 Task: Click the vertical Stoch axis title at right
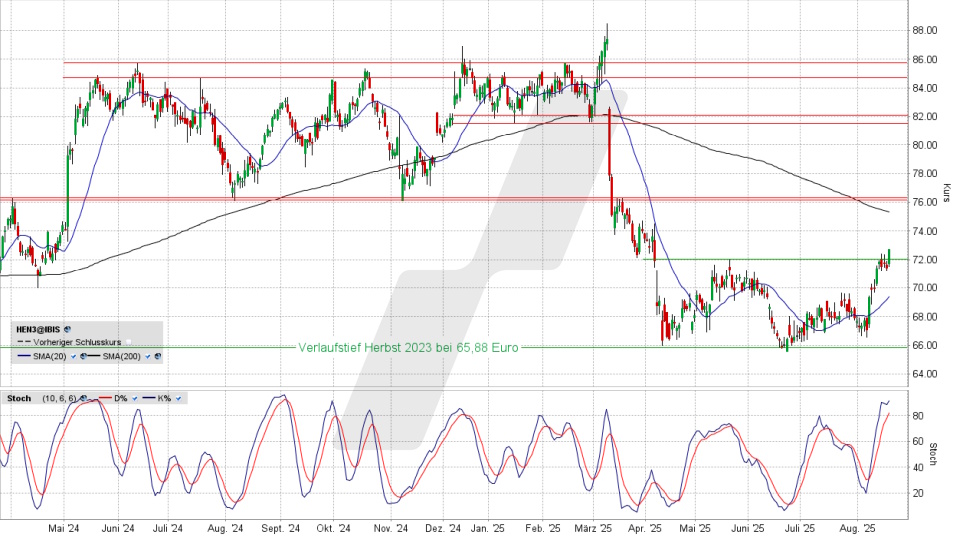[x=933, y=454]
